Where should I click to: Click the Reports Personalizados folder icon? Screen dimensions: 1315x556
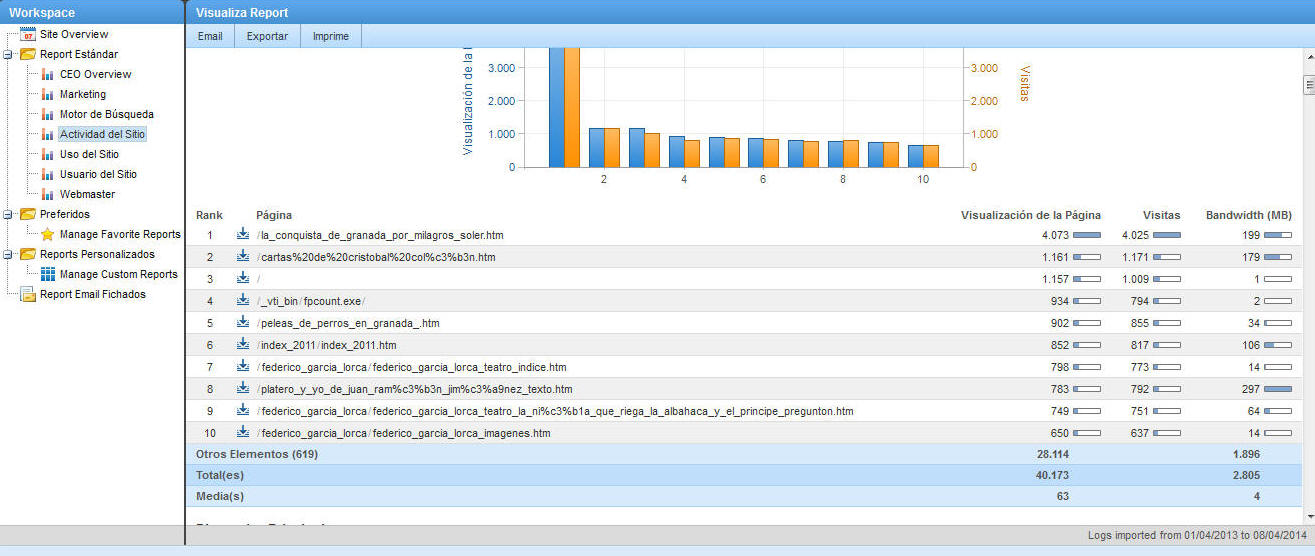click(x=28, y=254)
